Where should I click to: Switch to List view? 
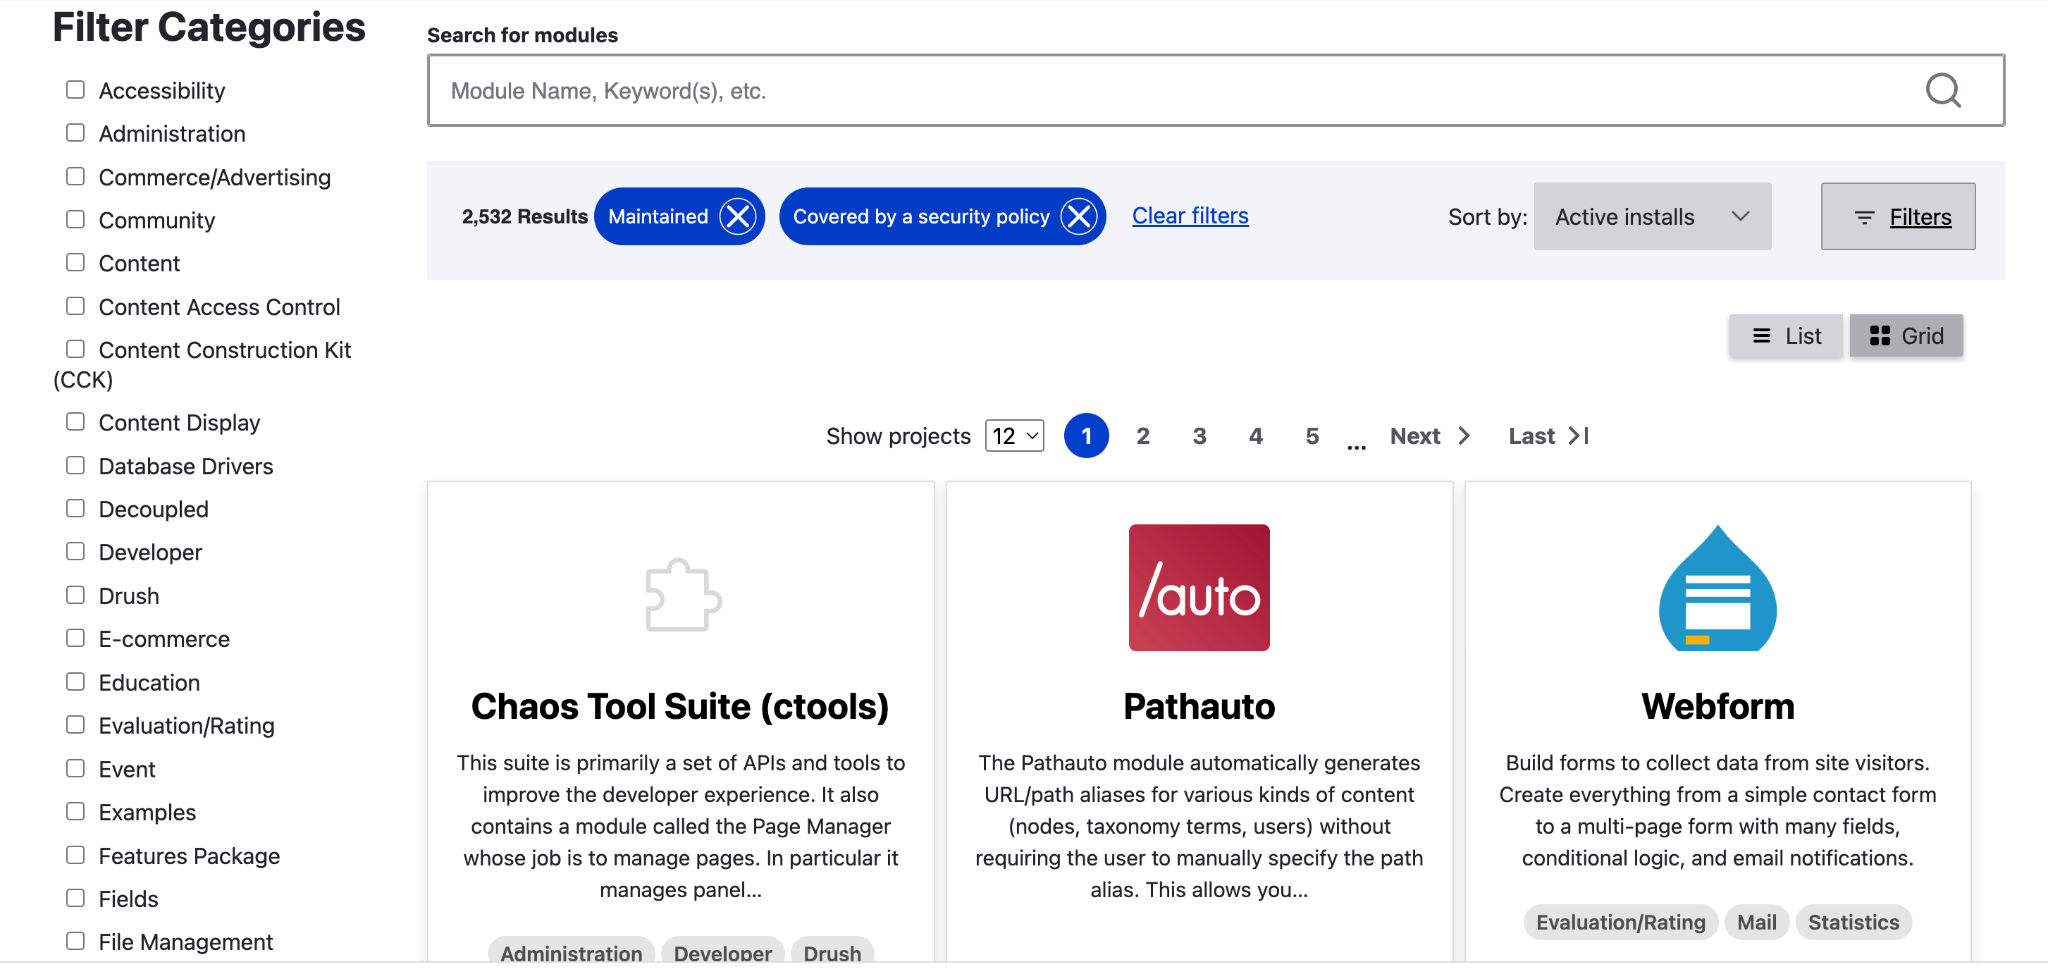coord(1785,335)
